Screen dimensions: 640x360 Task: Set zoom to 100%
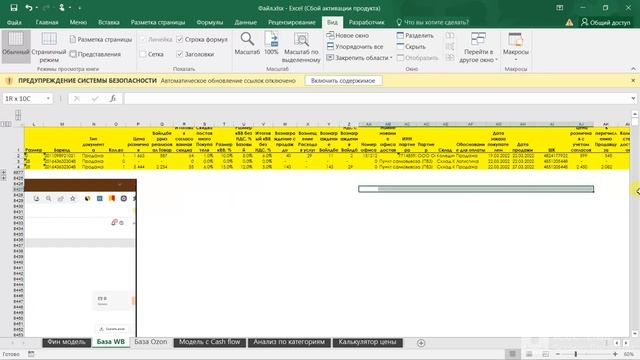click(271, 44)
